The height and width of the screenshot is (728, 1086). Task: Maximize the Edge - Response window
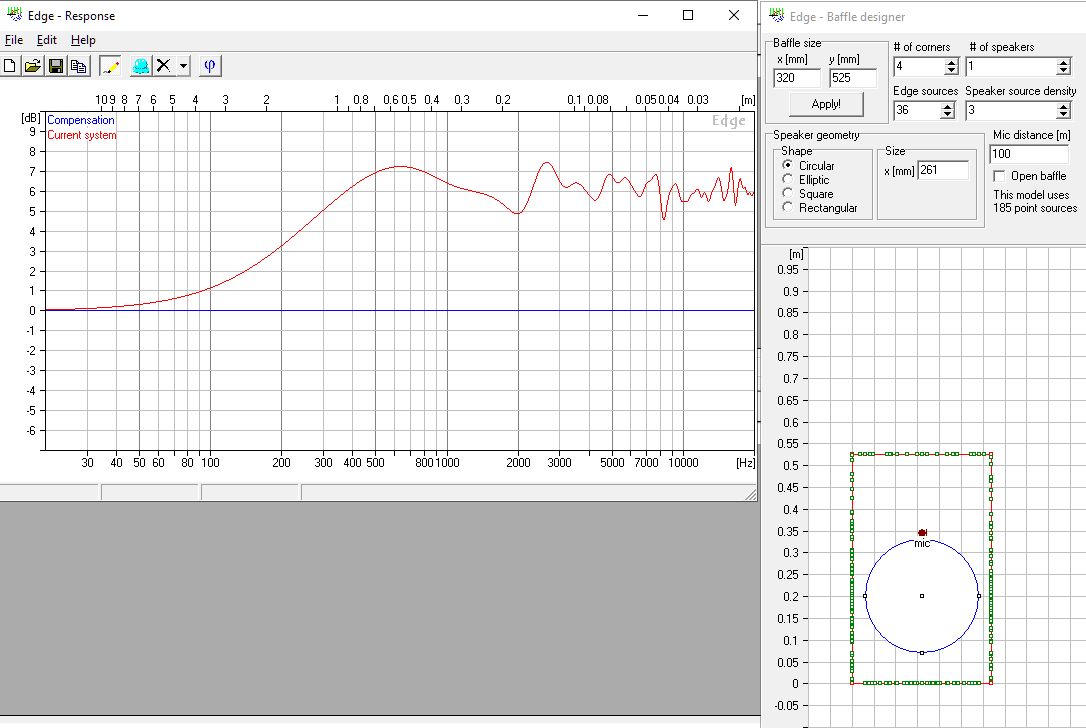tap(688, 15)
